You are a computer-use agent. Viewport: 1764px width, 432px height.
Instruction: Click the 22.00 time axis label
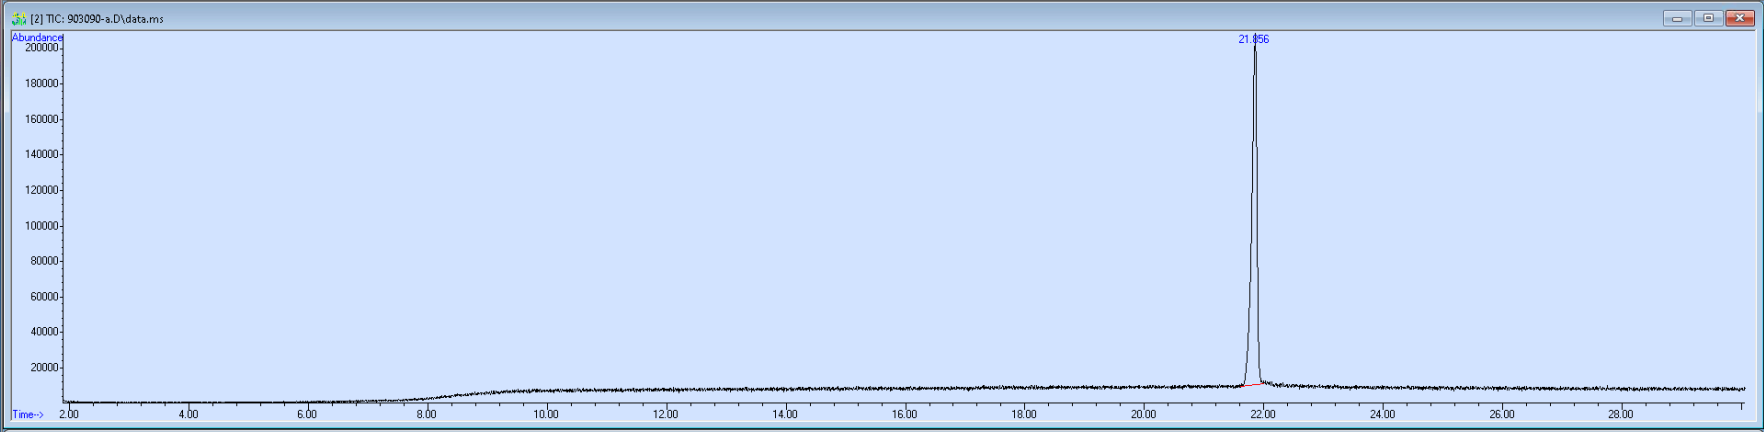pyautogui.click(x=1263, y=414)
